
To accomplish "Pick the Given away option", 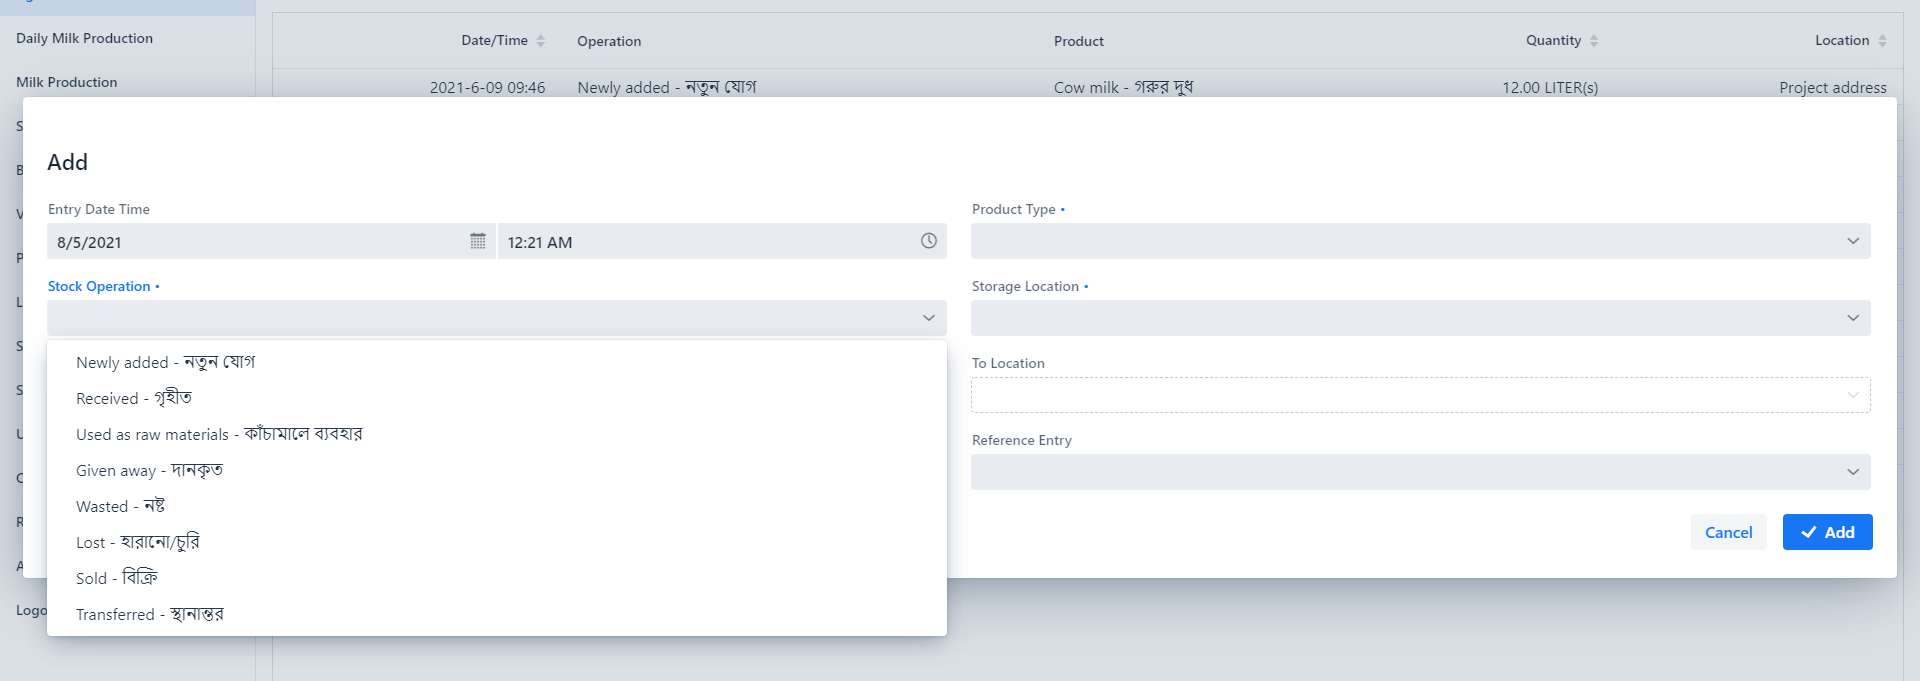I will (149, 470).
